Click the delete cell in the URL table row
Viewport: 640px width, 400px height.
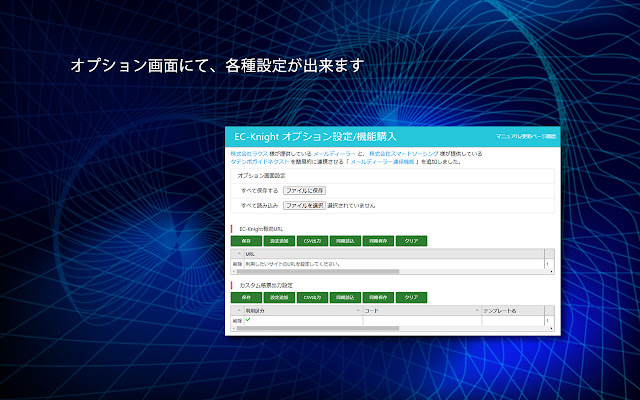click(x=237, y=264)
